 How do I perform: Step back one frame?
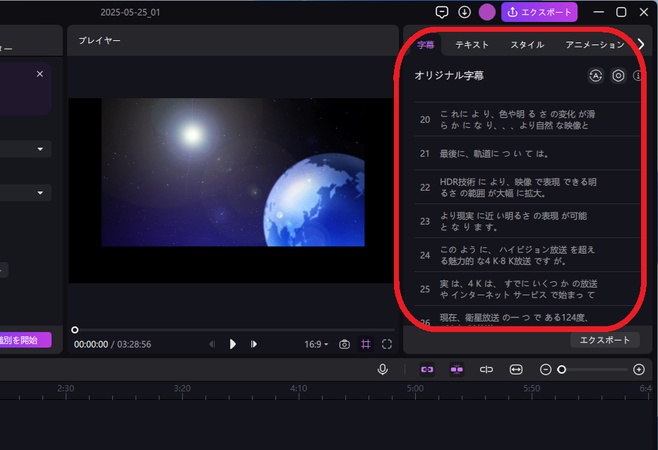[x=212, y=344]
